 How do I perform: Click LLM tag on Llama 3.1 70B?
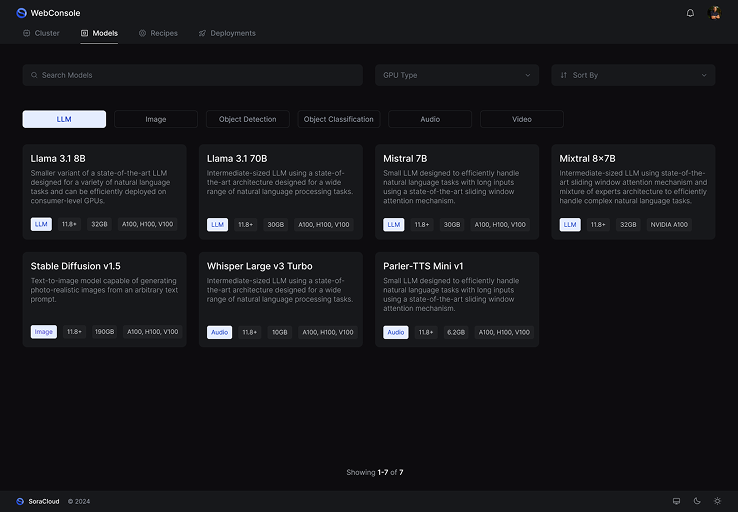[217, 224]
